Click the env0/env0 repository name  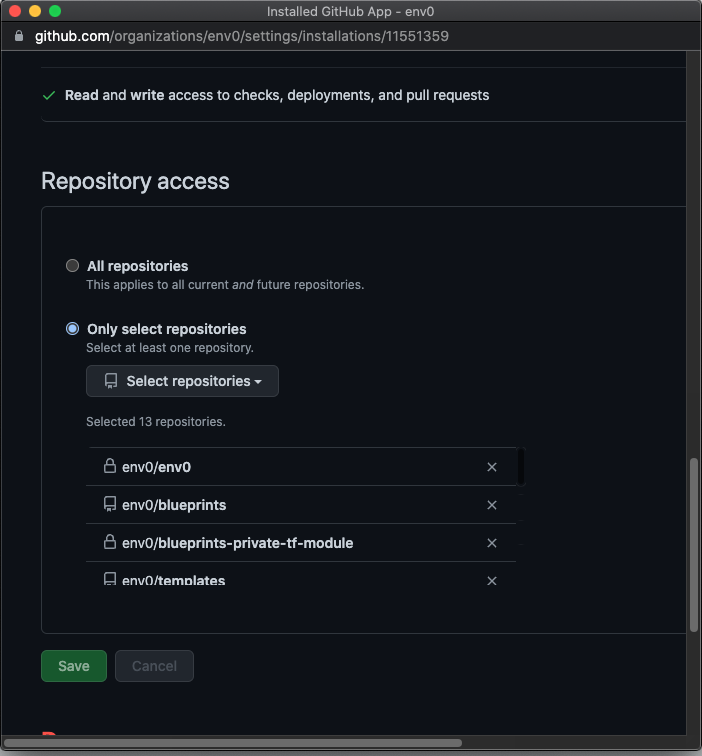click(156, 467)
